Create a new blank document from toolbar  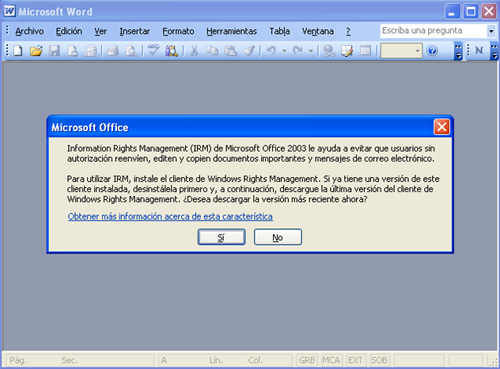18,51
